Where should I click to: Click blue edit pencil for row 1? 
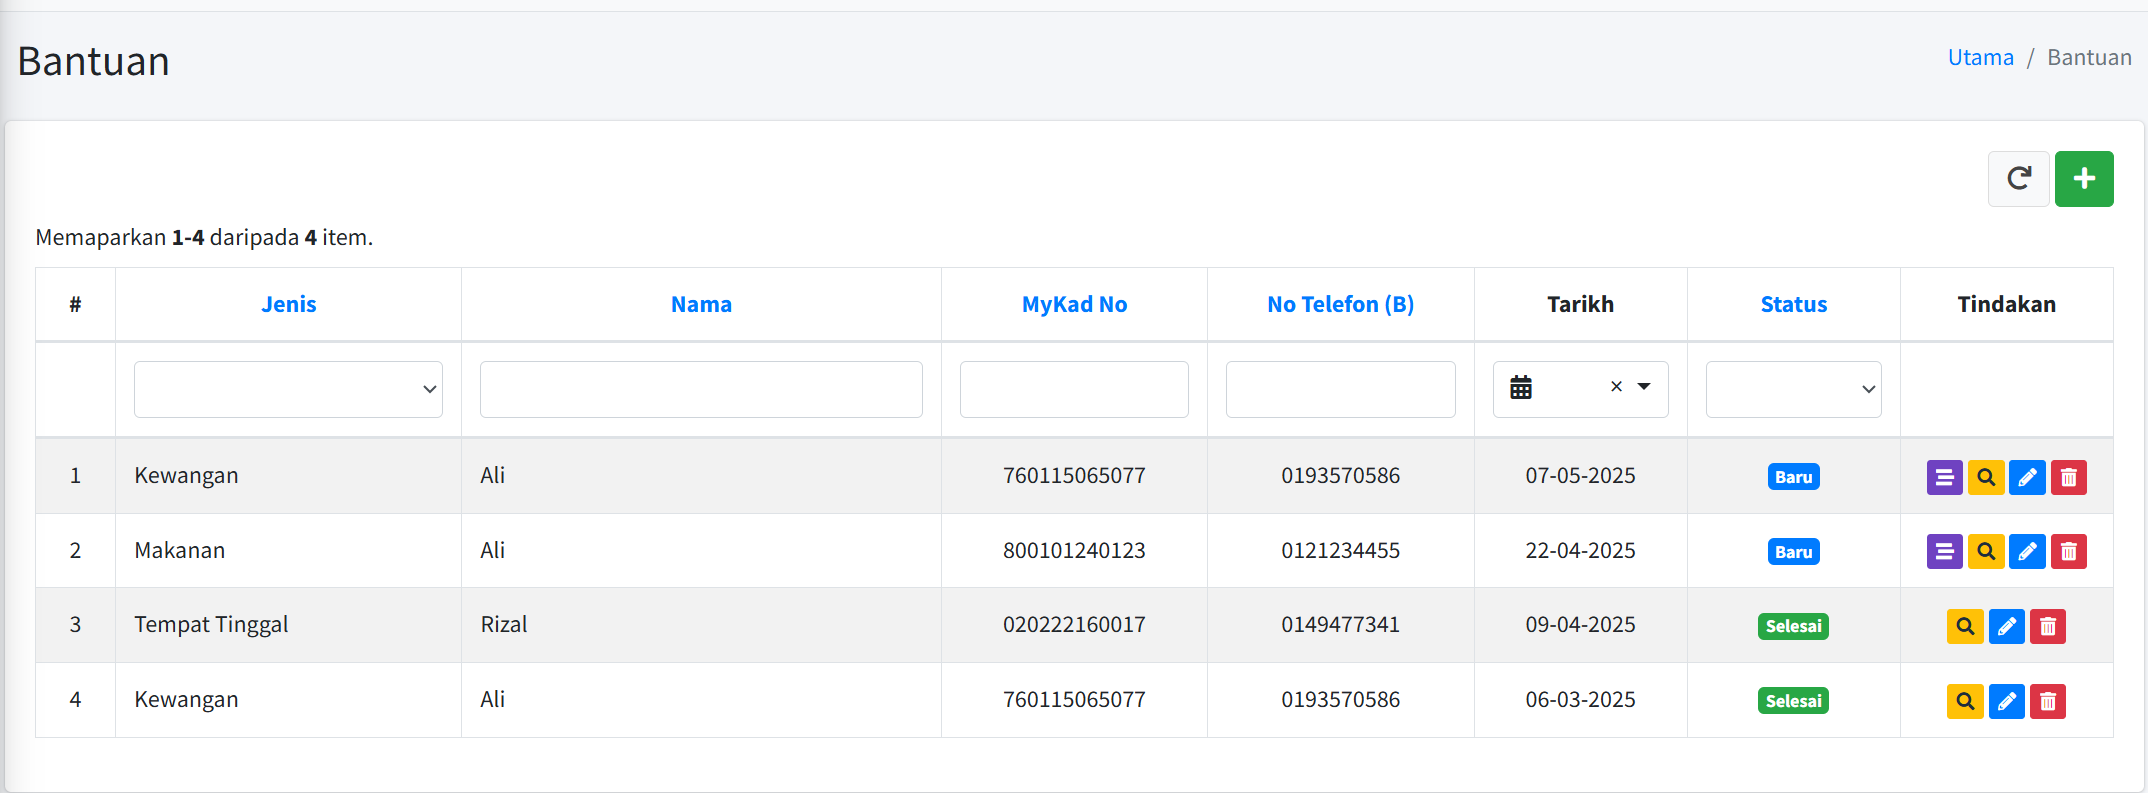point(2027,477)
